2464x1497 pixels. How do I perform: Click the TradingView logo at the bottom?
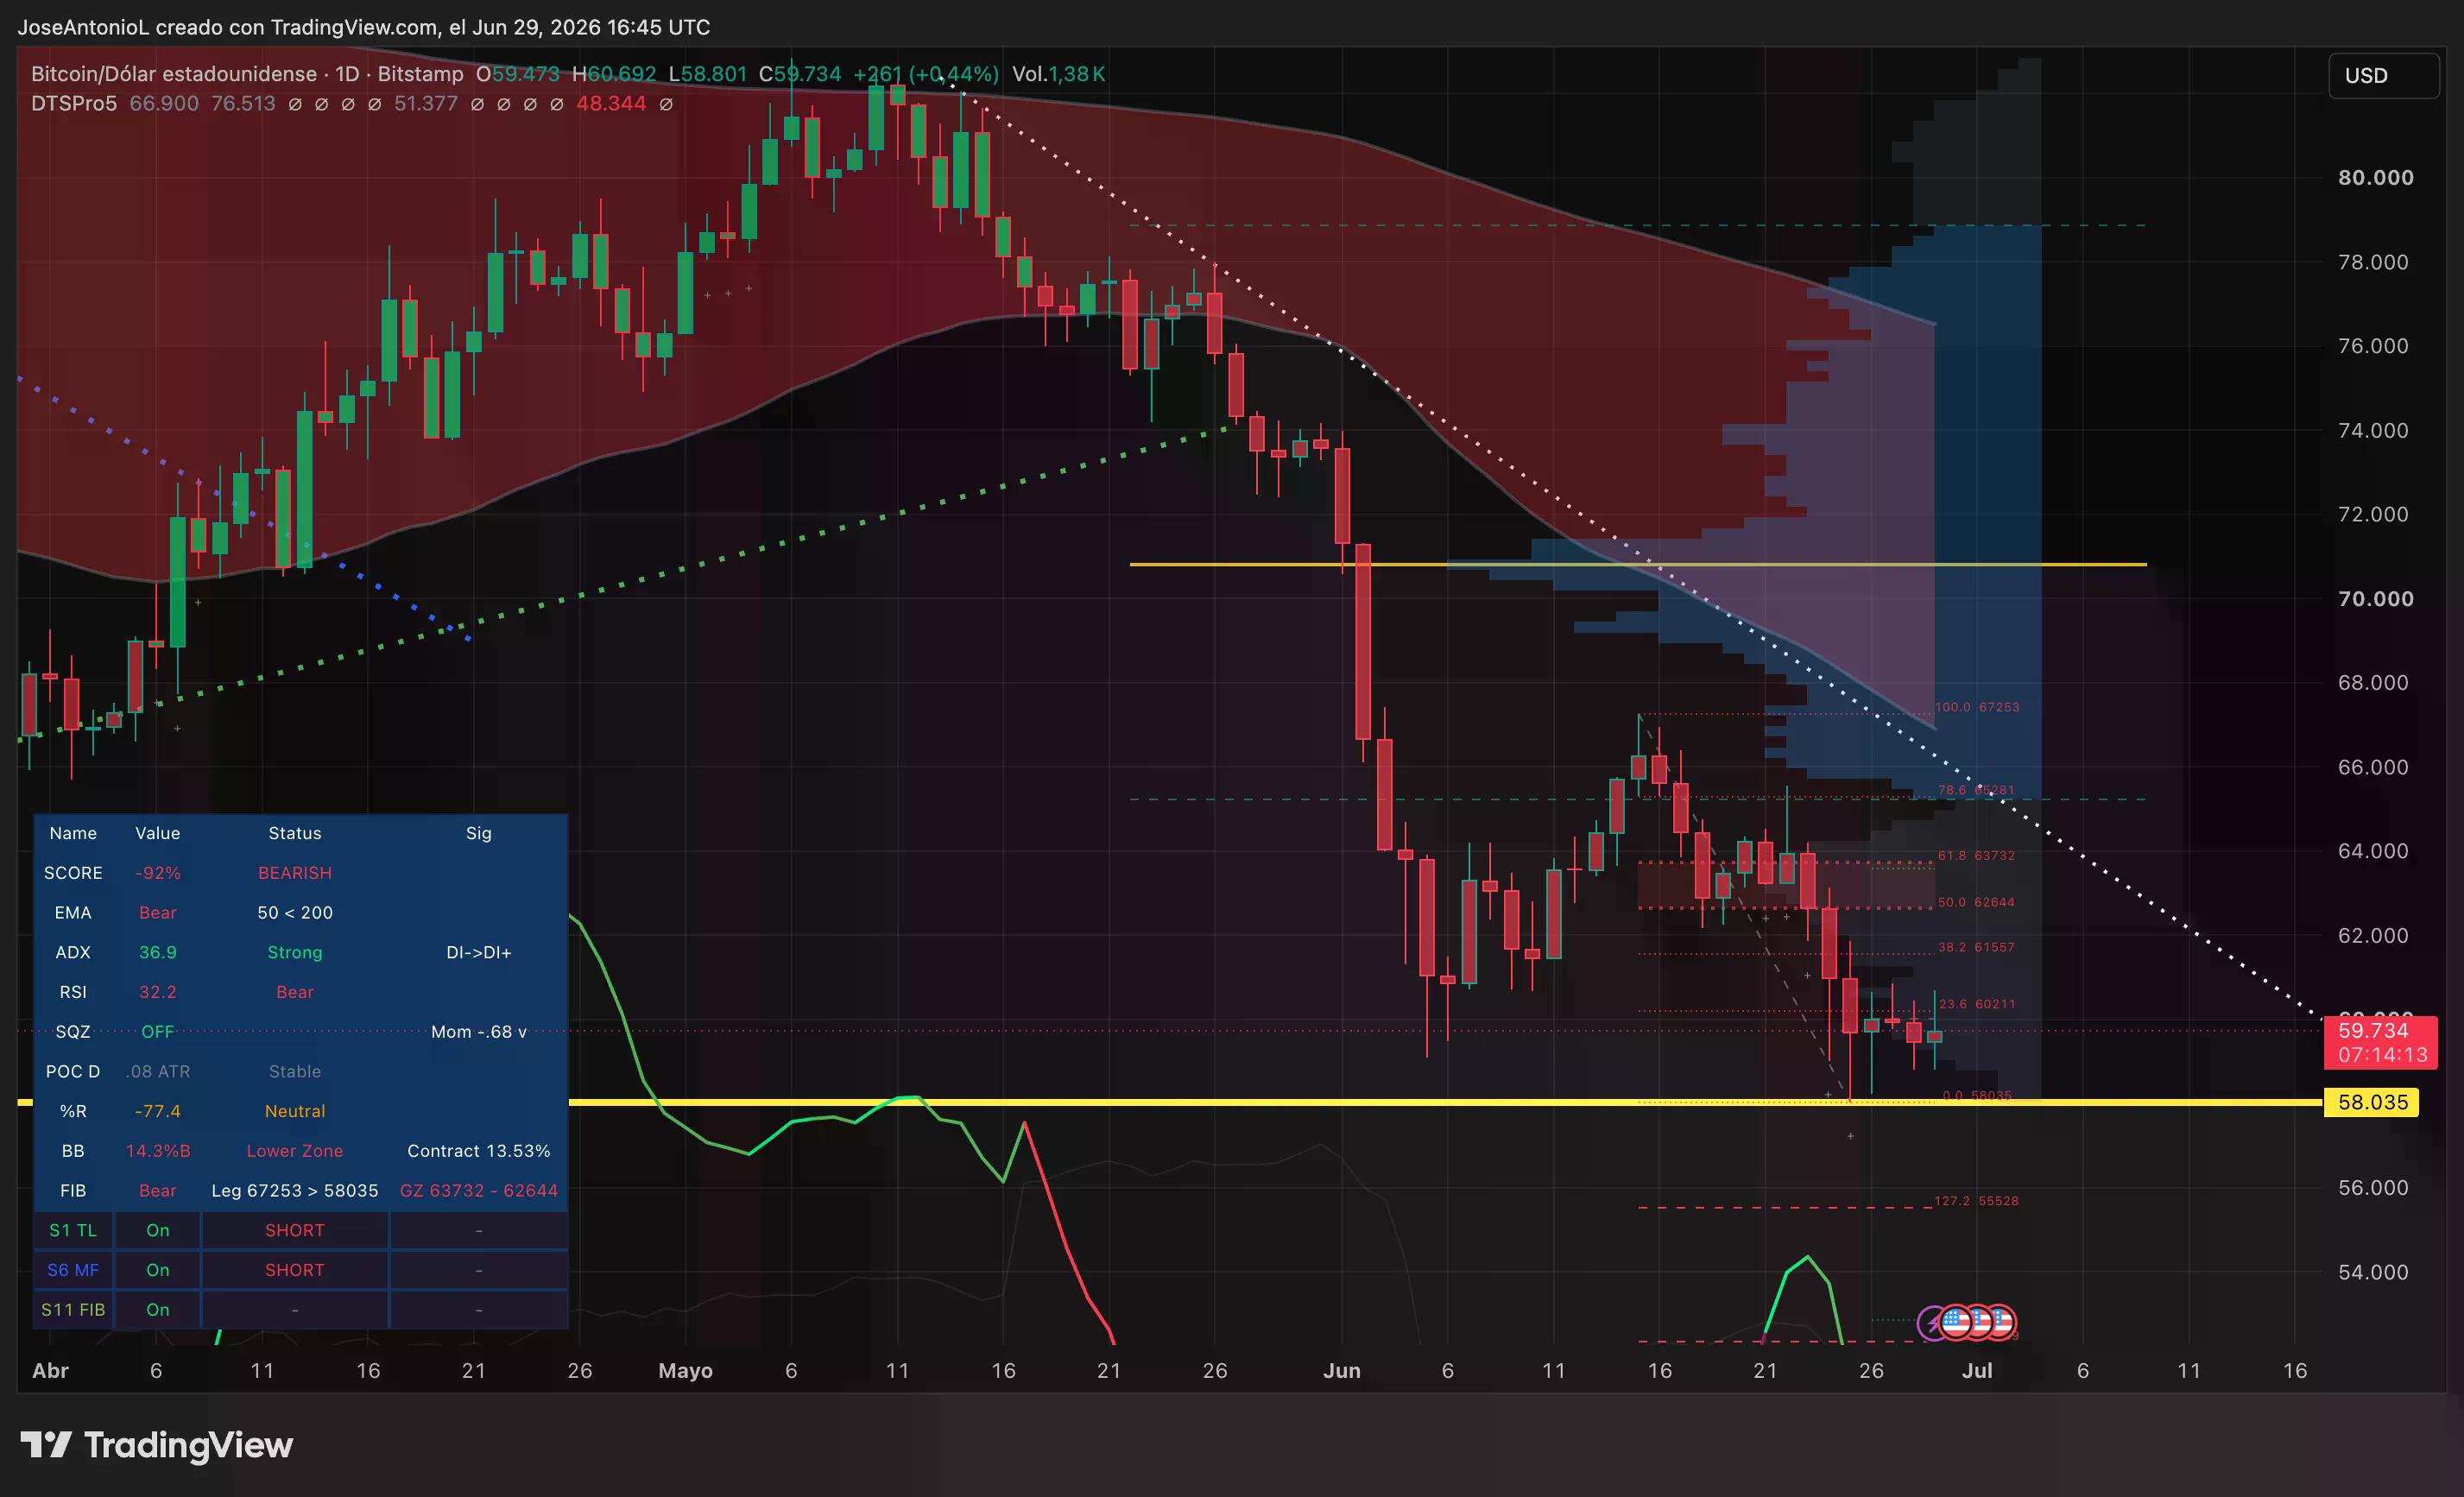pyautogui.click(x=157, y=1445)
